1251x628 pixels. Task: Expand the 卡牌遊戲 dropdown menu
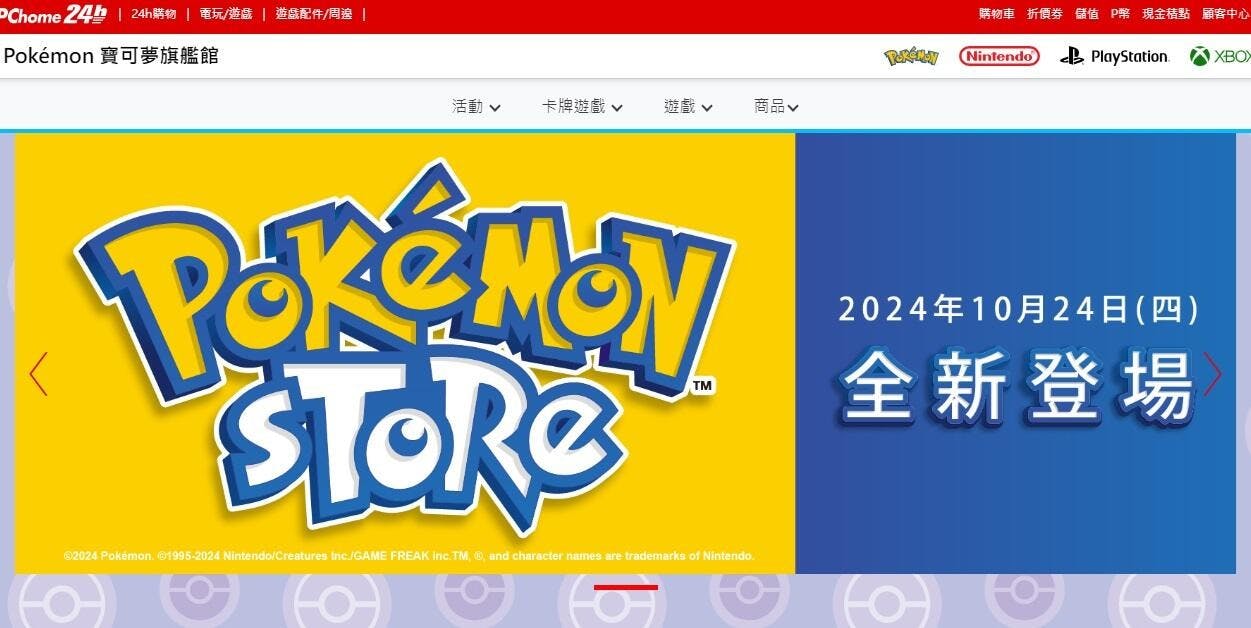[x=582, y=106]
